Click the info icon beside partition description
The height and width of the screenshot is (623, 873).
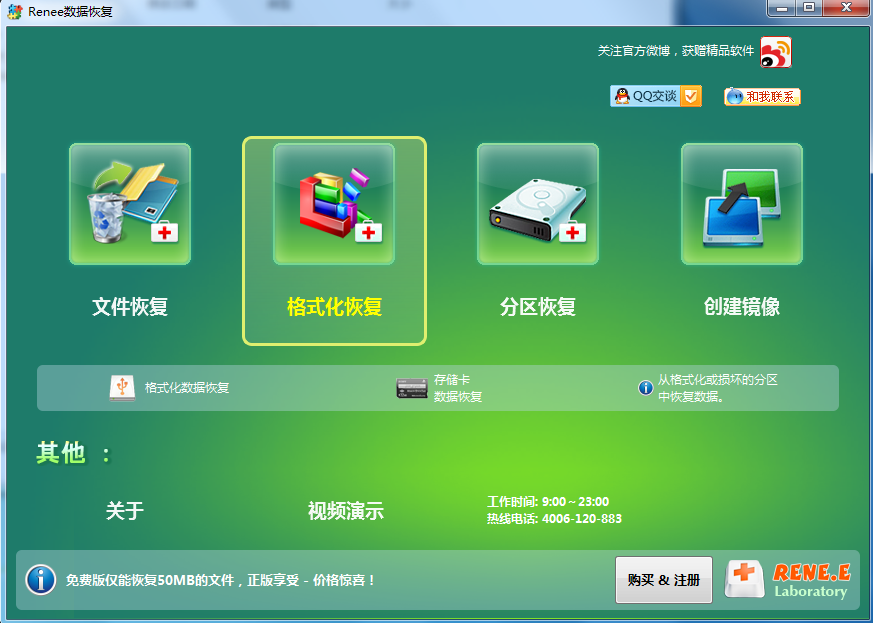coord(646,388)
